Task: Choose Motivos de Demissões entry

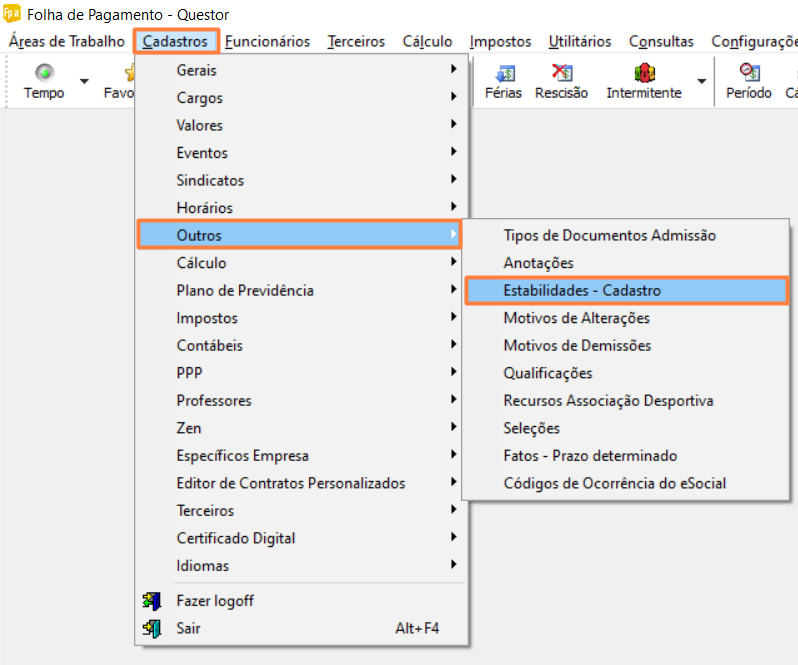Action: tap(577, 345)
